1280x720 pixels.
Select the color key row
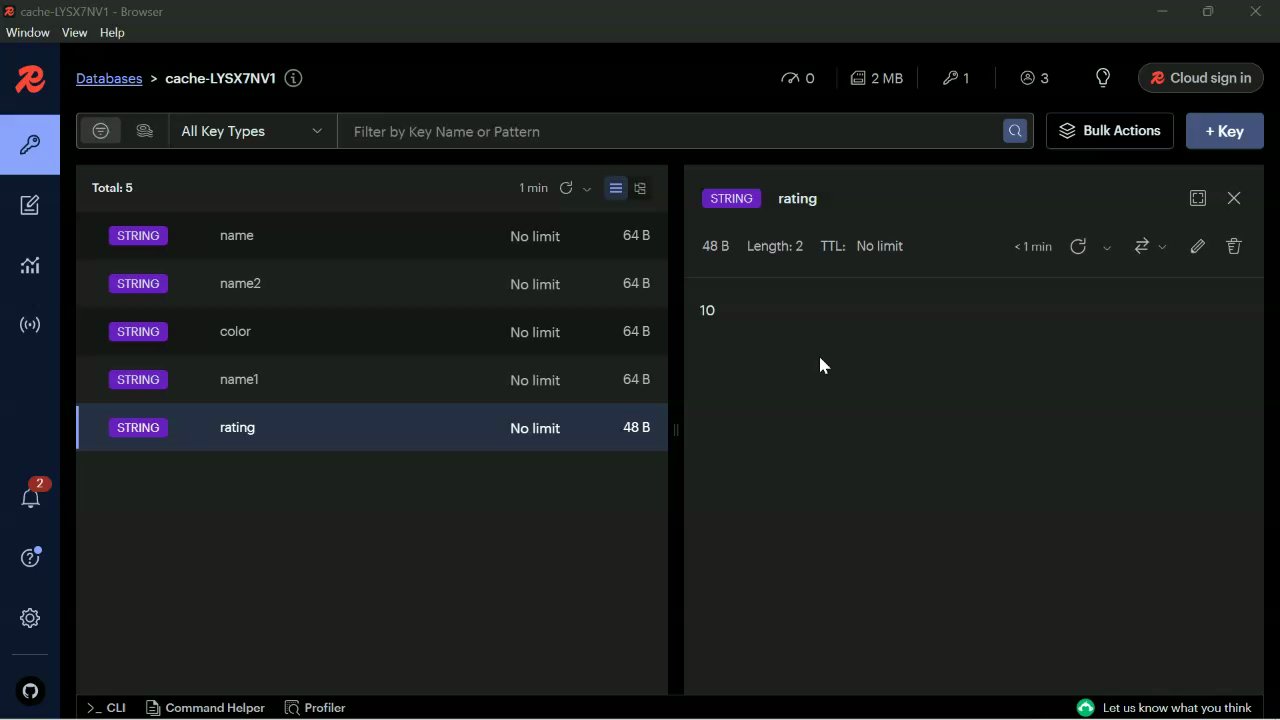click(372, 331)
